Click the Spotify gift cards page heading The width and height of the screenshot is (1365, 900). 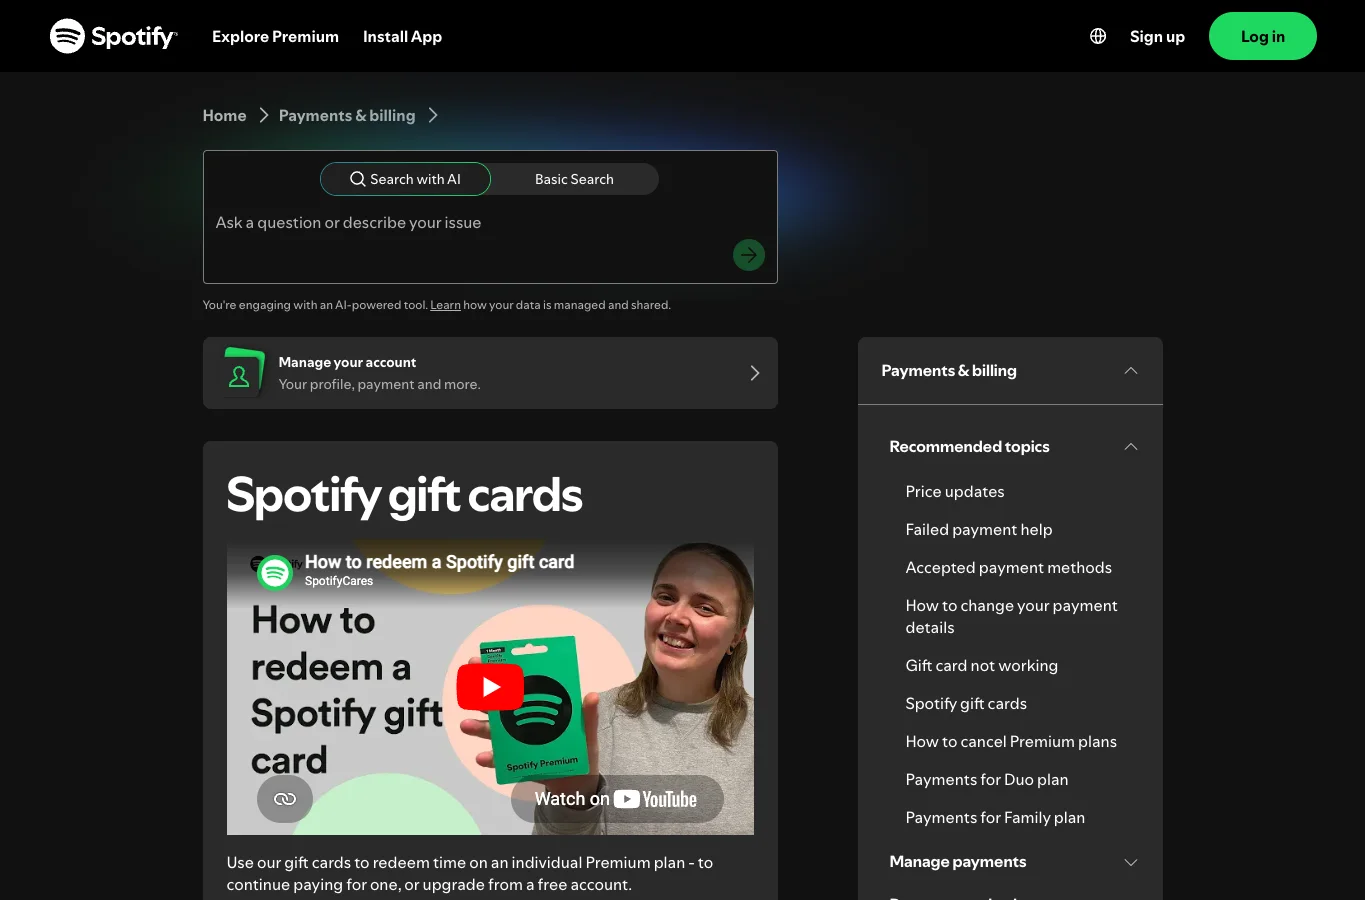(404, 495)
